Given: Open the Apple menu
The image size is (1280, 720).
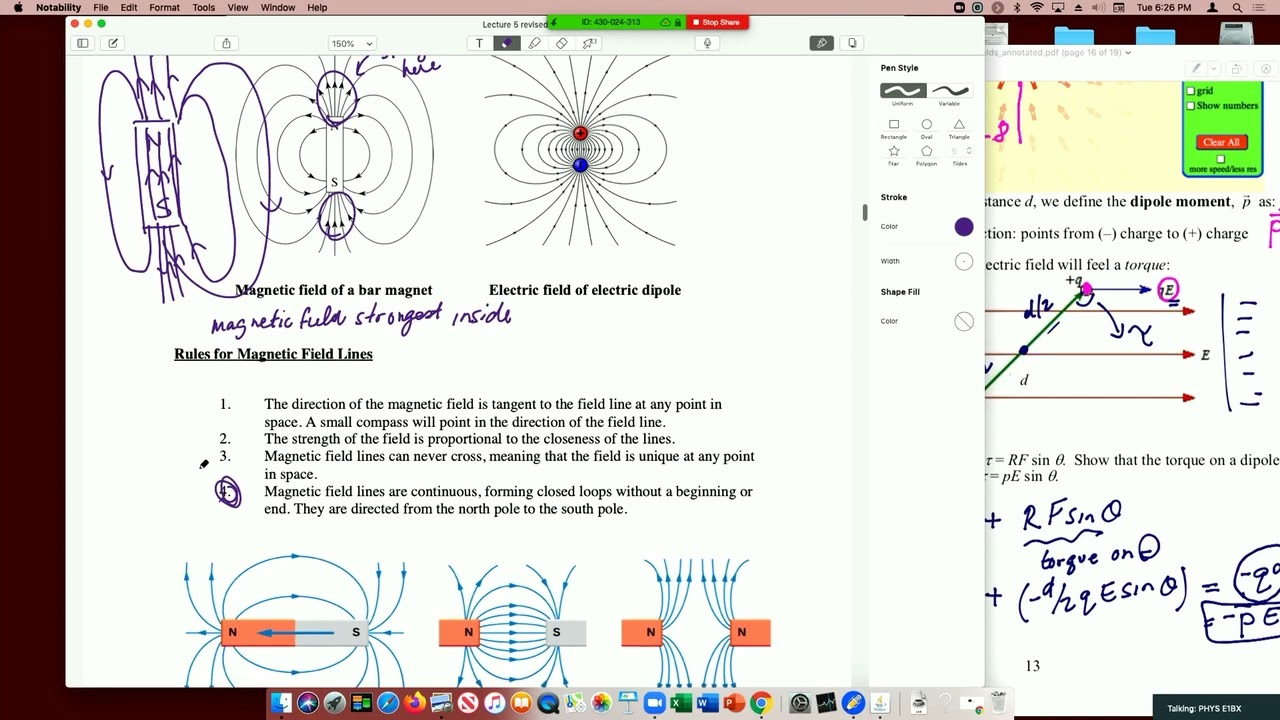Looking at the screenshot, I should [17, 8].
